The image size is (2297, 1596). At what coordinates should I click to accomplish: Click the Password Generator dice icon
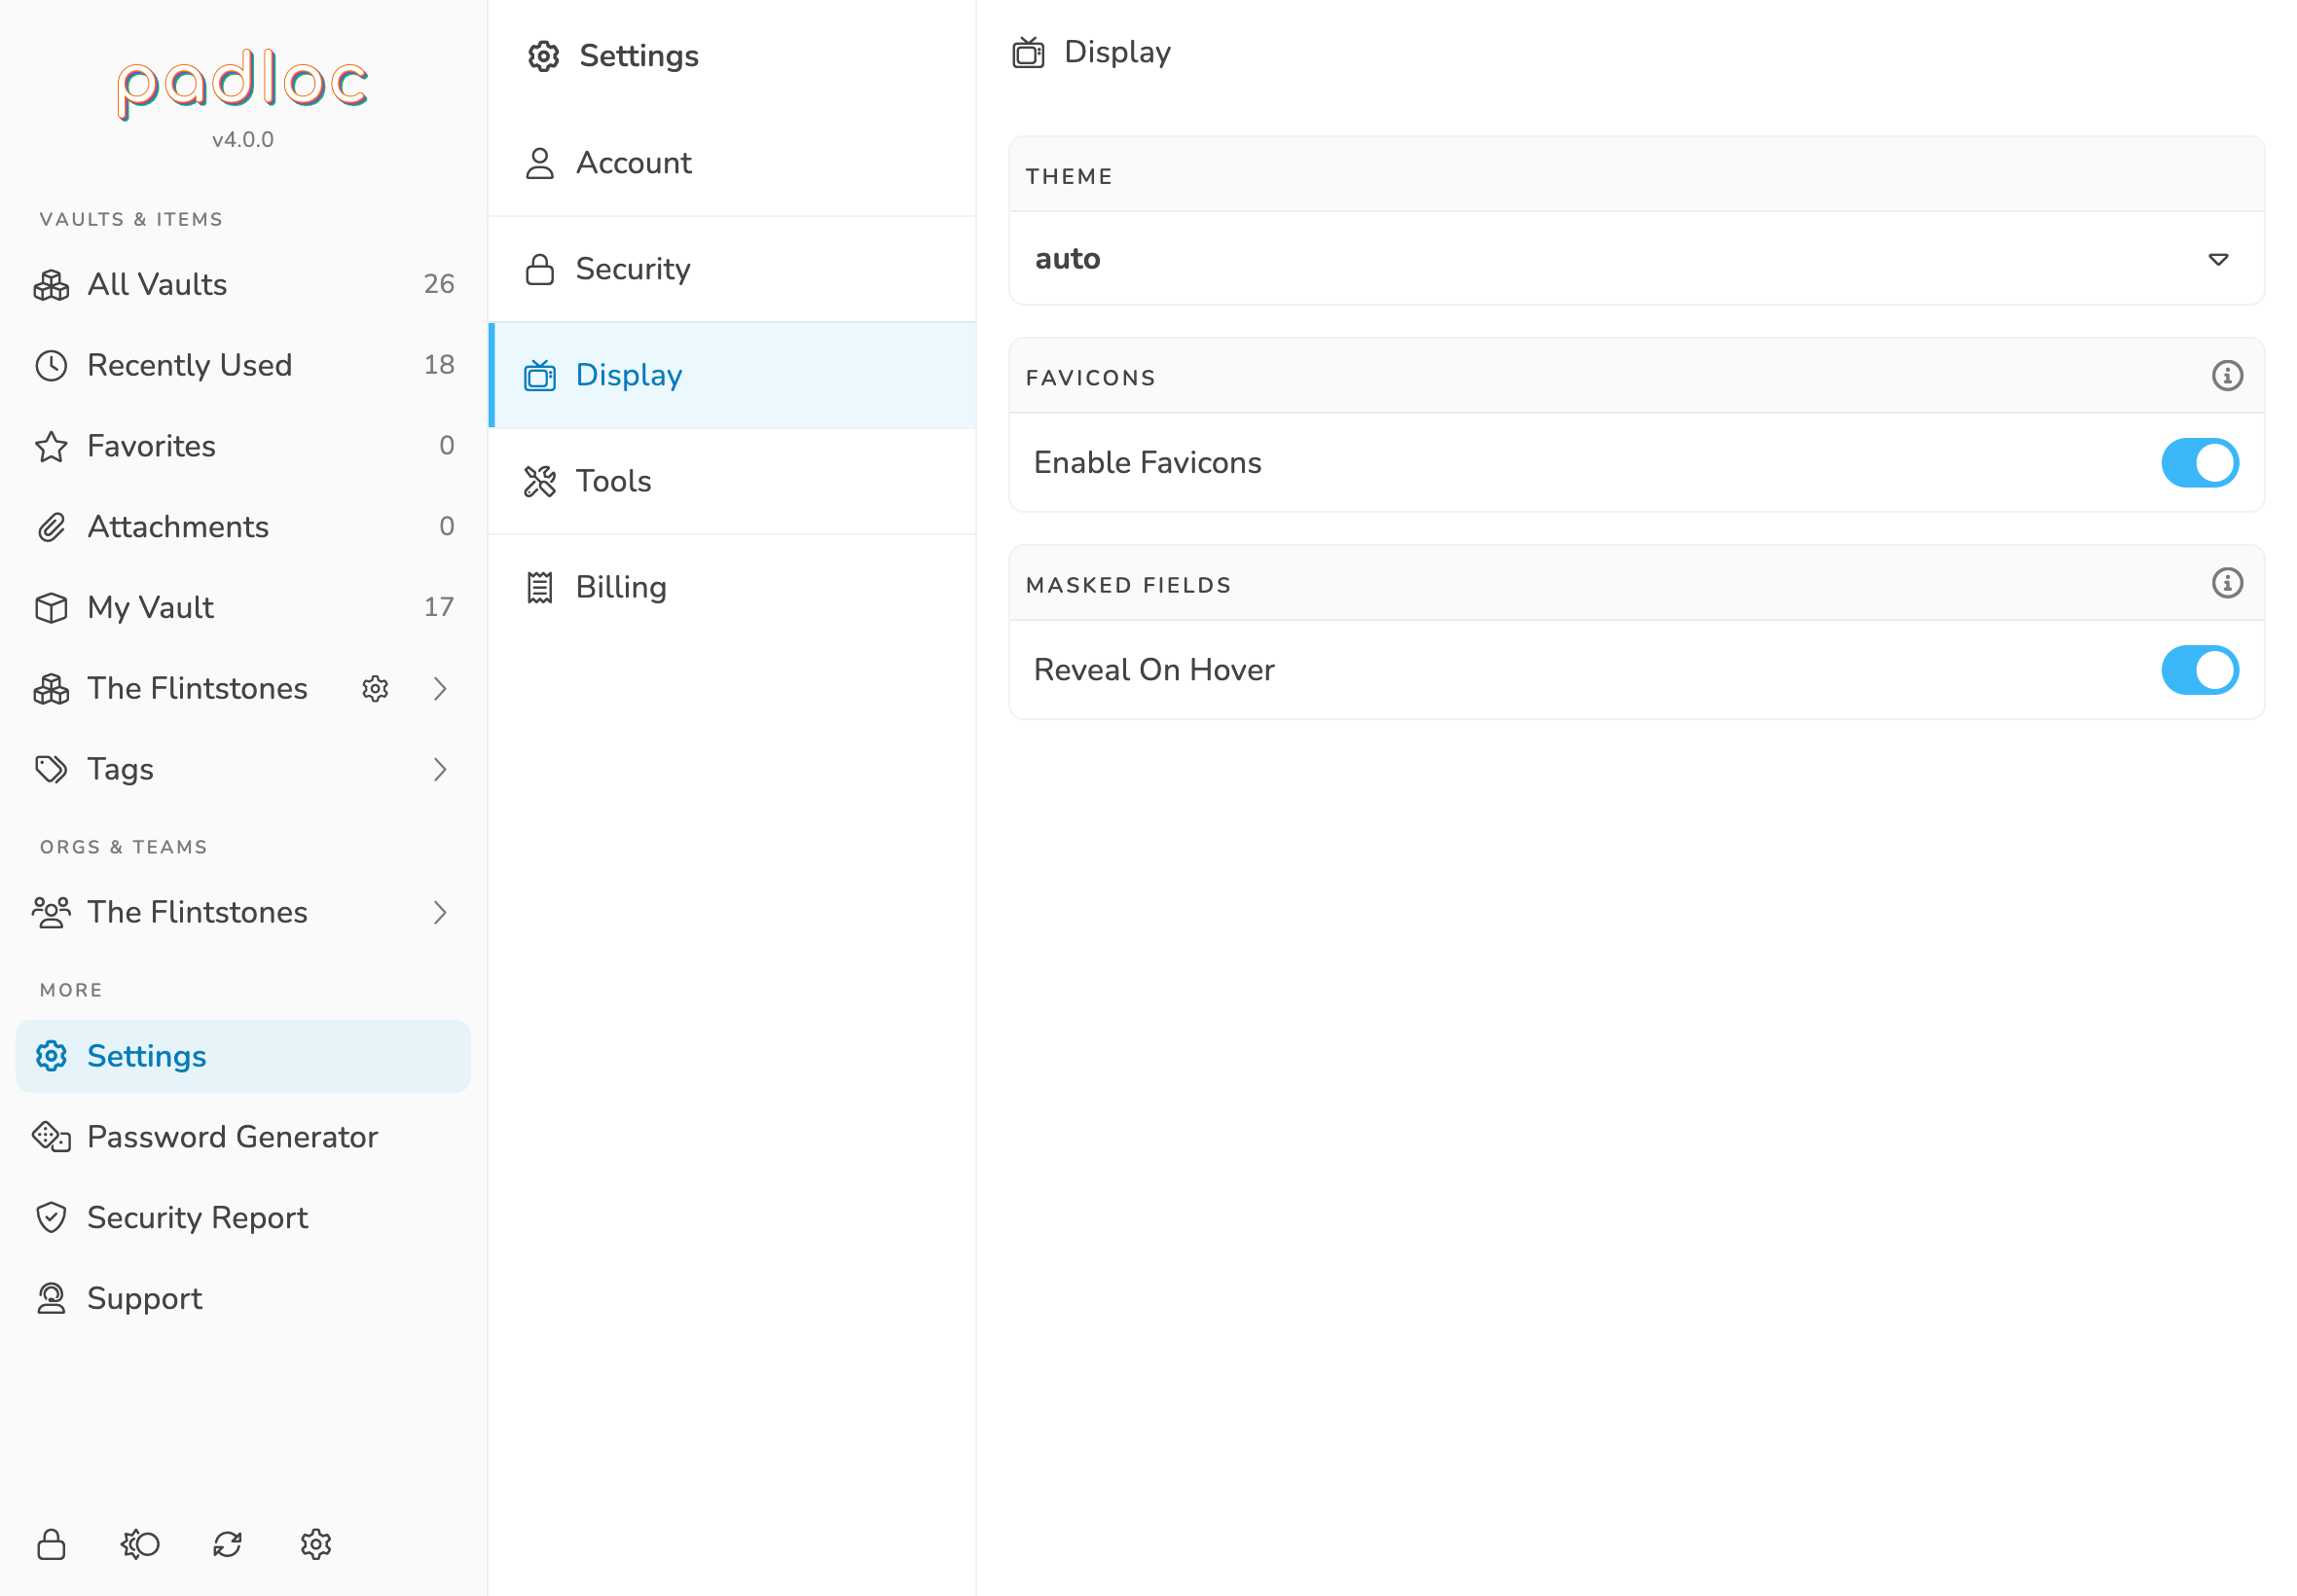point(51,1137)
